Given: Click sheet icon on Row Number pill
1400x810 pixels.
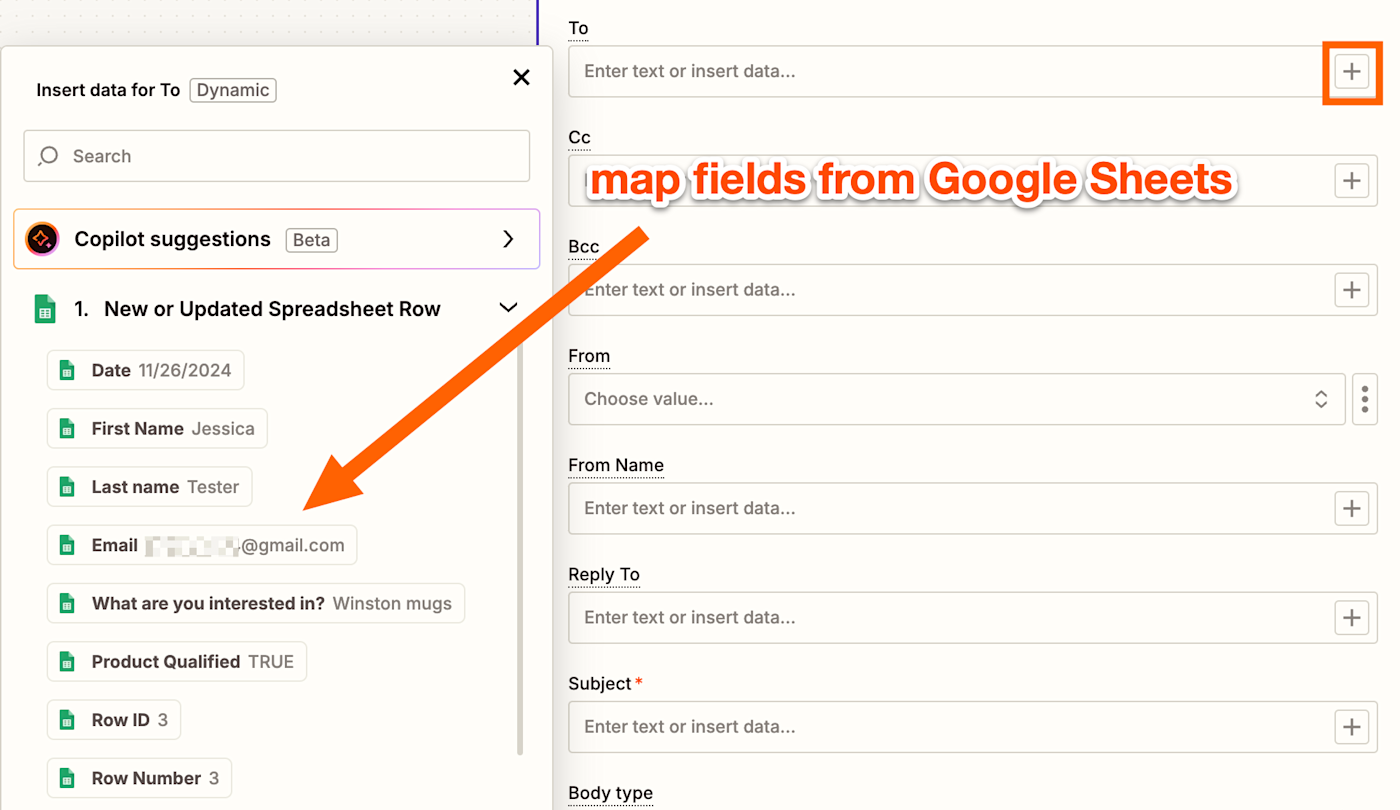Looking at the screenshot, I should 67,778.
